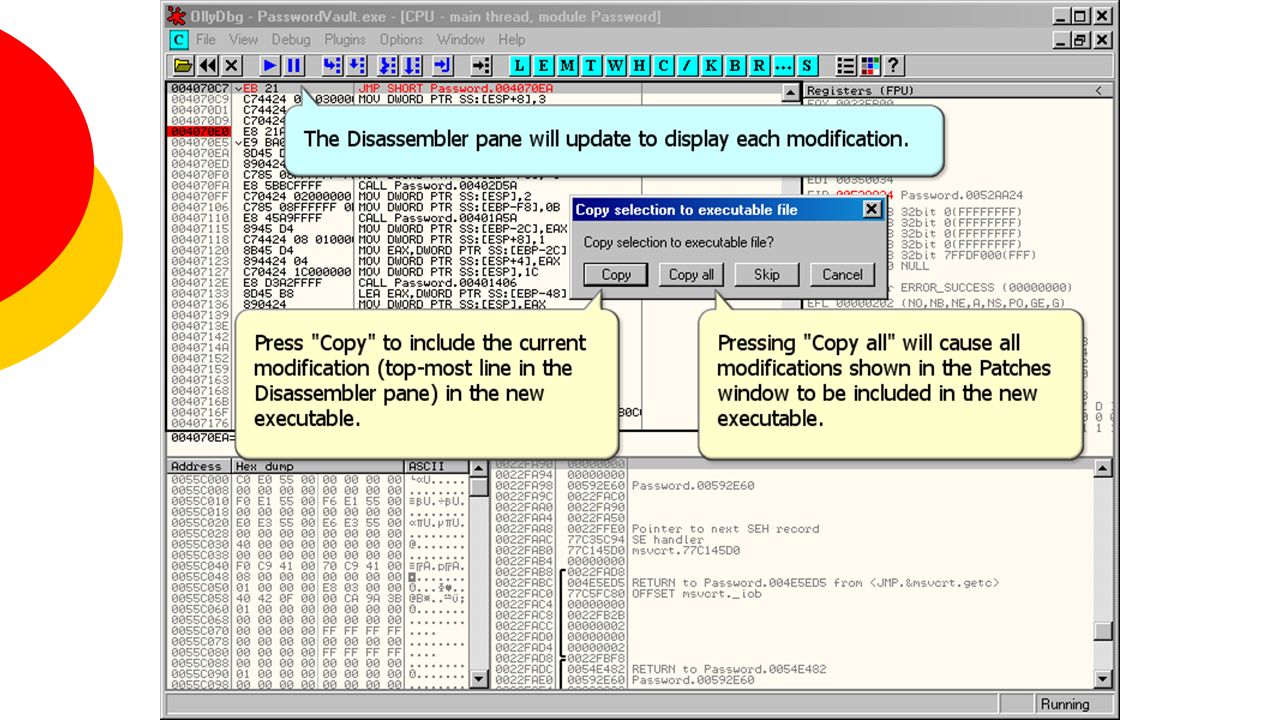This screenshot has height=720, width=1280.
Task: Click the Copy all button
Action: (691, 275)
